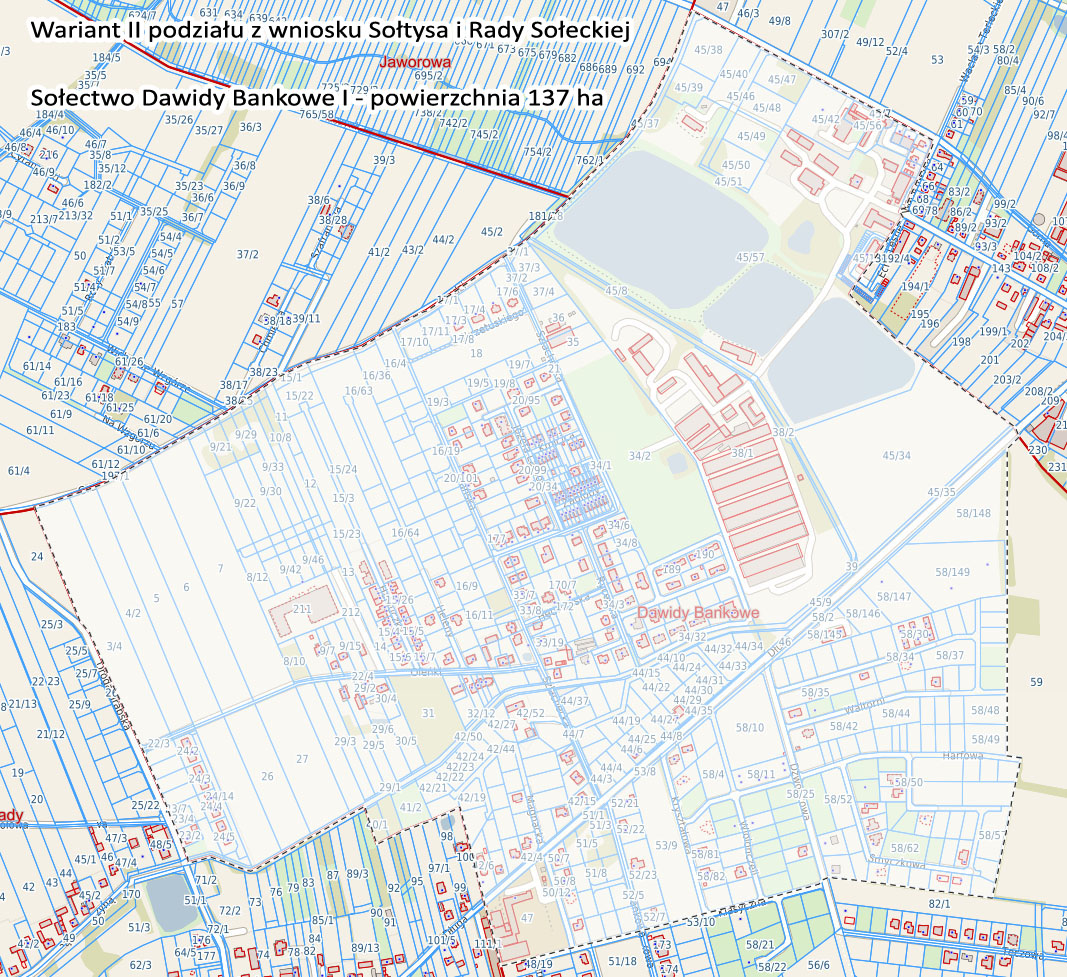Select parcel 37/2
Screen dimensions: 1067x977
tap(248, 255)
